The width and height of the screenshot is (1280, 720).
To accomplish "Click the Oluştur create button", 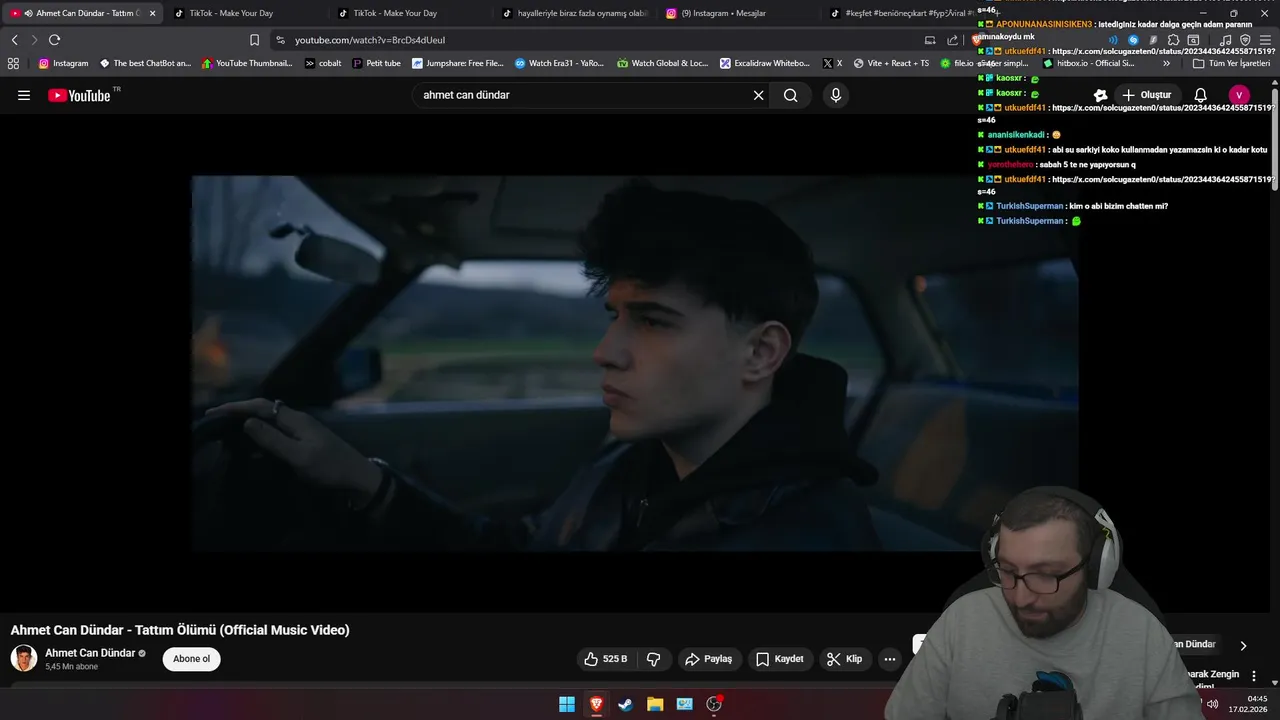I will pos(1147,95).
